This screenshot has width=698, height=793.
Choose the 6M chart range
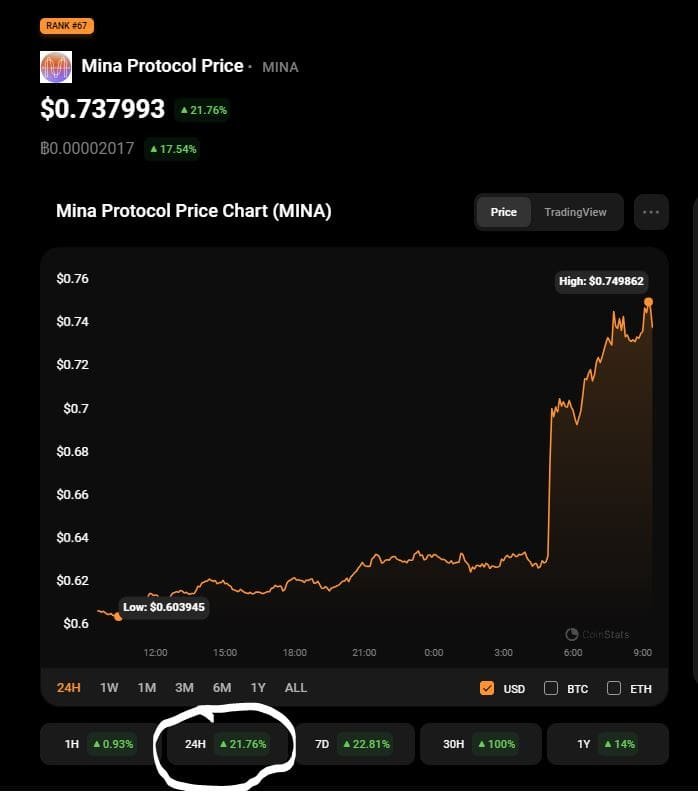tap(222, 688)
